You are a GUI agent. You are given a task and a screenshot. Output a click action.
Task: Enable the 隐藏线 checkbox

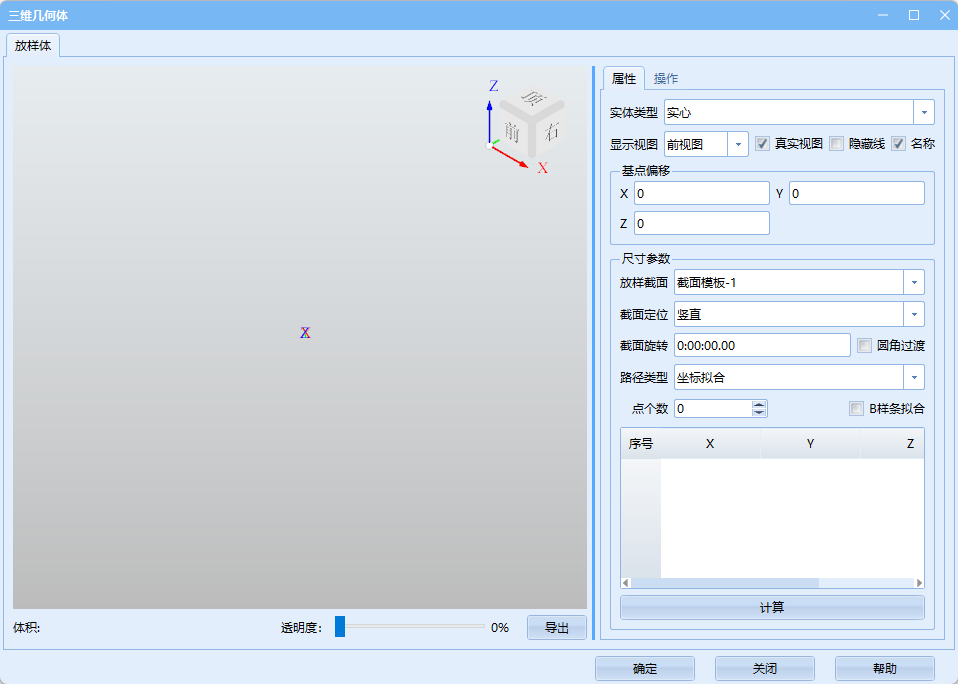[x=837, y=144]
